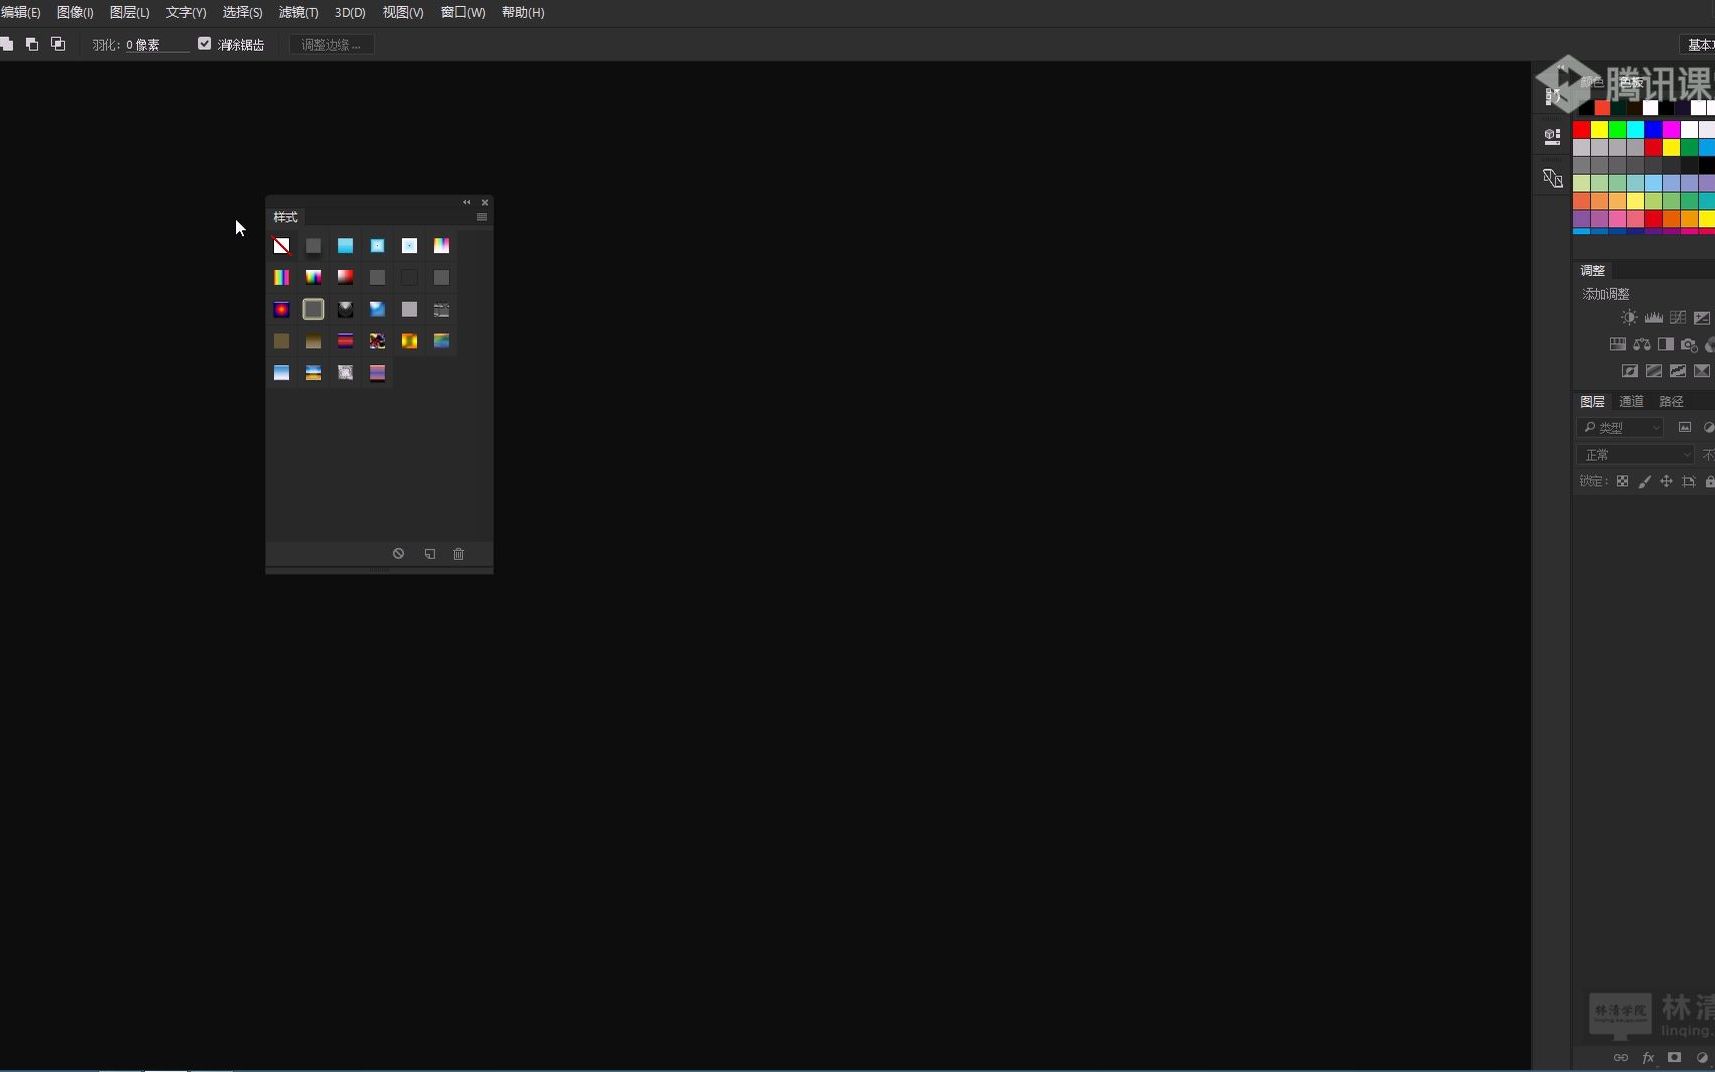Add a Color Balance adjustment (scales icon)

1642,344
